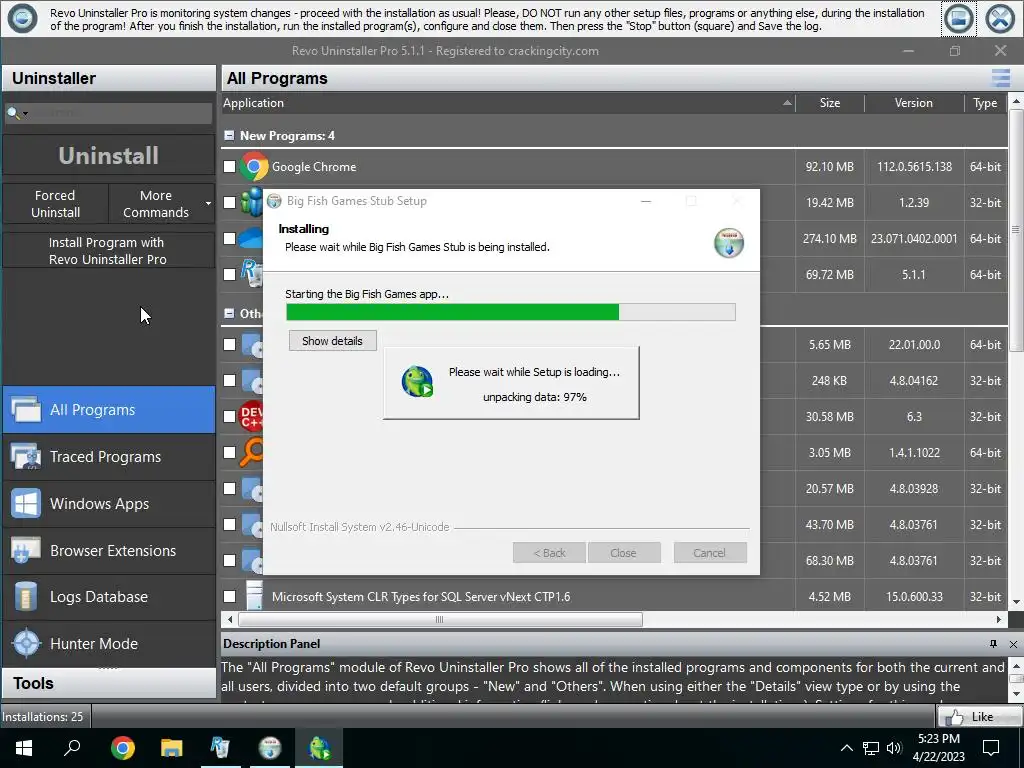Click the horizontal scrollbar thumb of program list
The width and height of the screenshot is (1024, 768).
pos(440,619)
